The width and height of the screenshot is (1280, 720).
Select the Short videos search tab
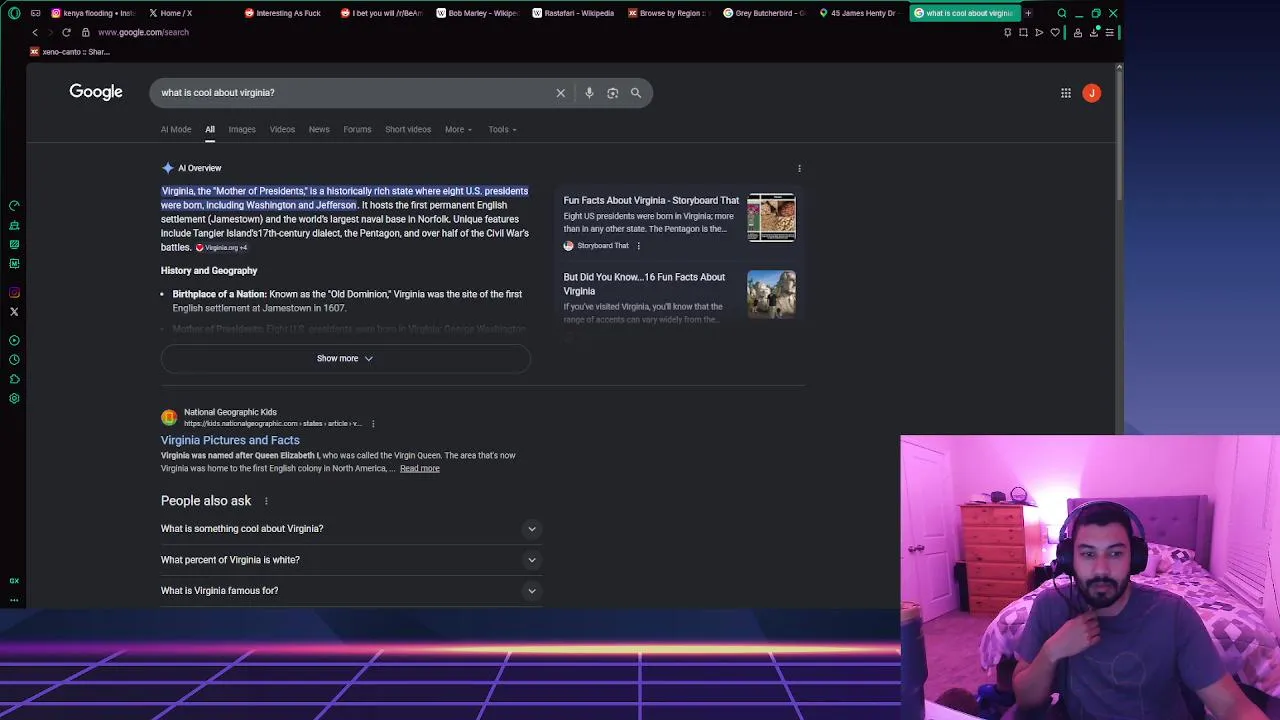(408, 129)
